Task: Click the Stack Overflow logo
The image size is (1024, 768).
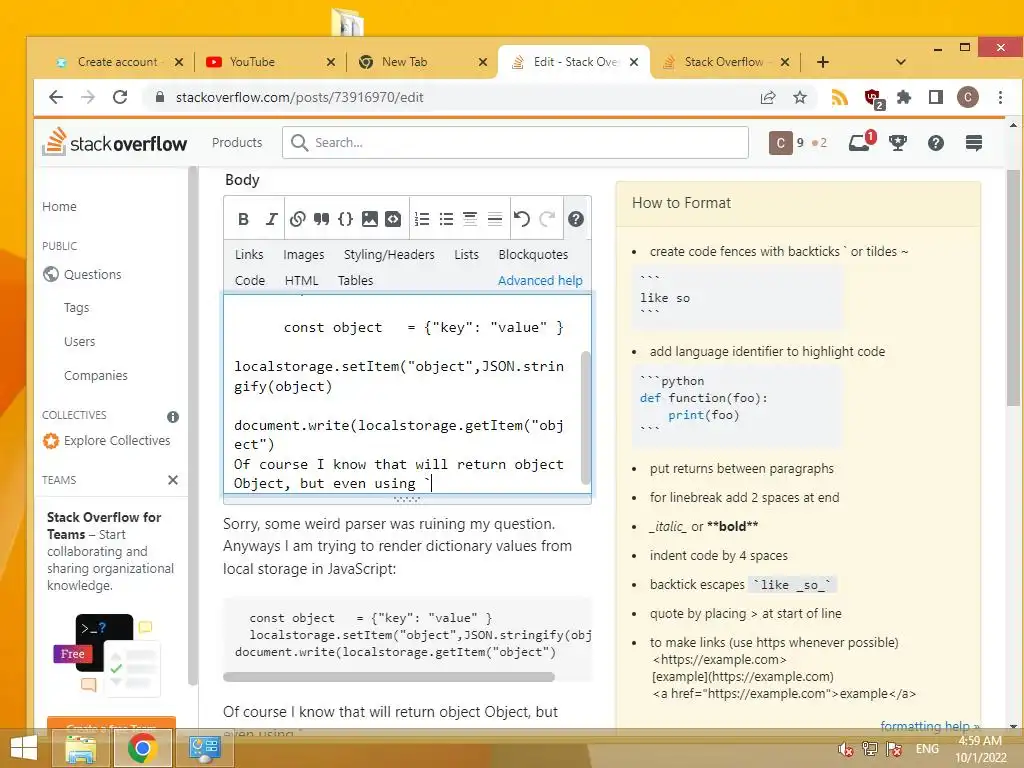Action: pyautogui.click(x=115, y=142)
